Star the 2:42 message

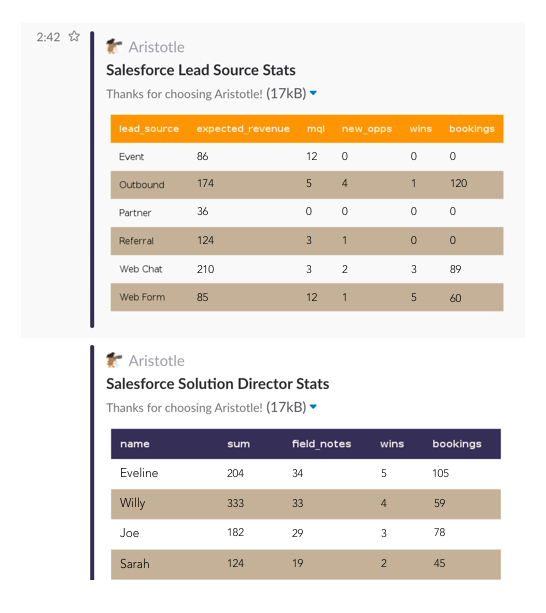pos(74,36)
